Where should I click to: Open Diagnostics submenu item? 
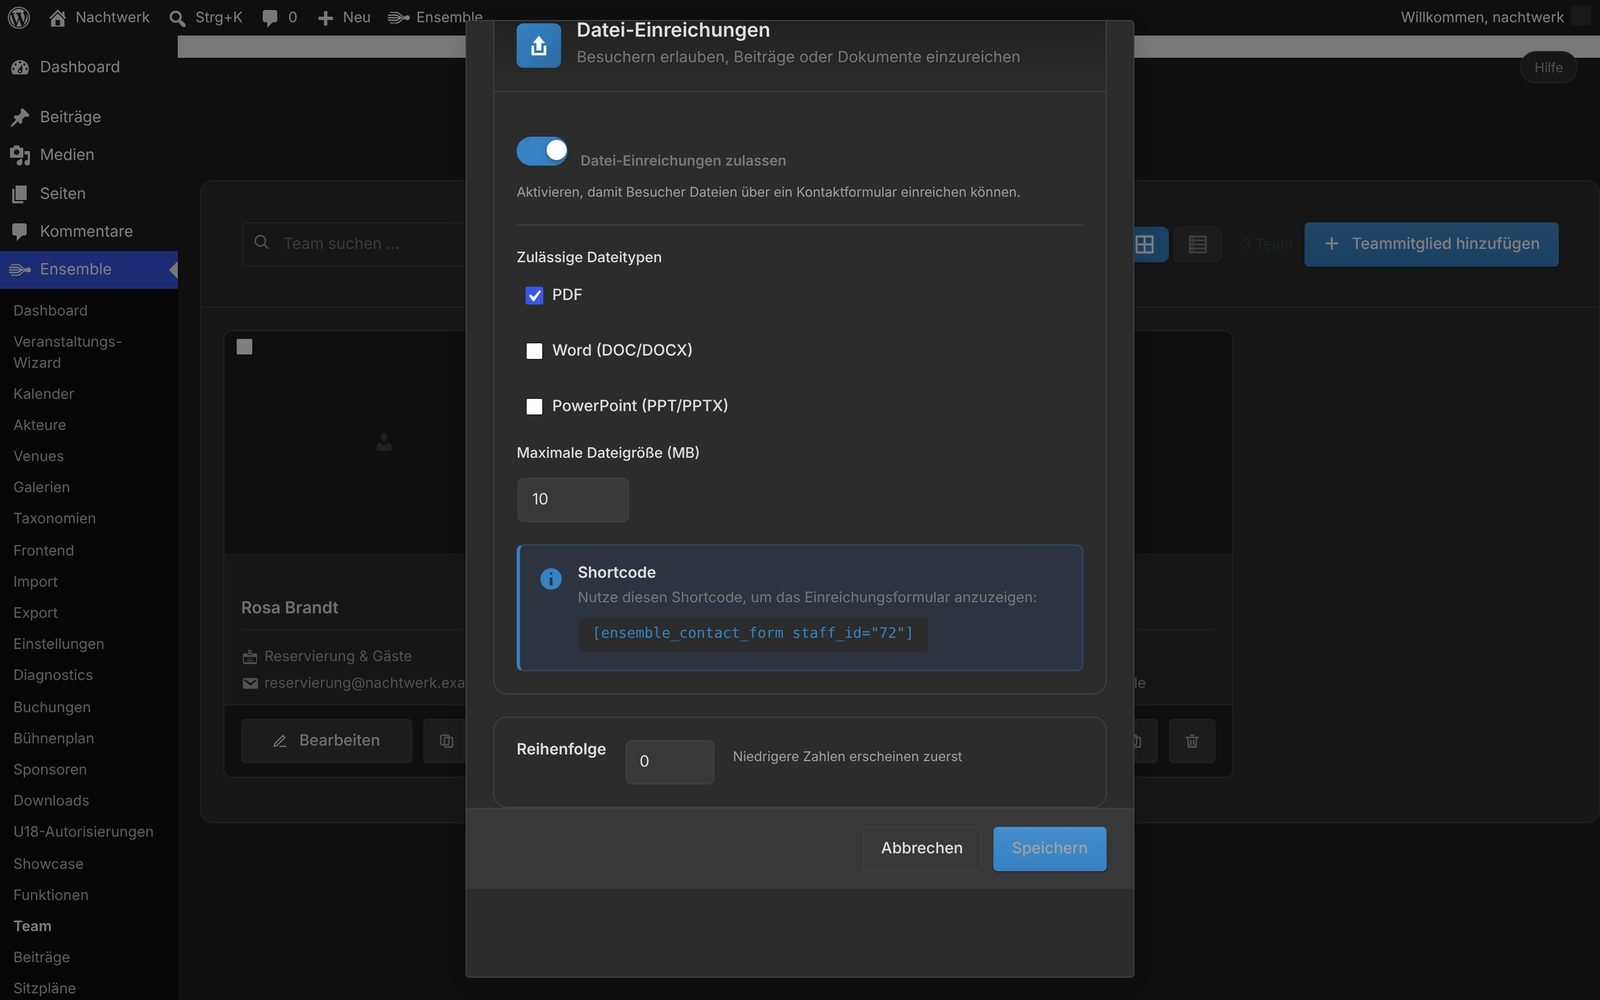53,675
